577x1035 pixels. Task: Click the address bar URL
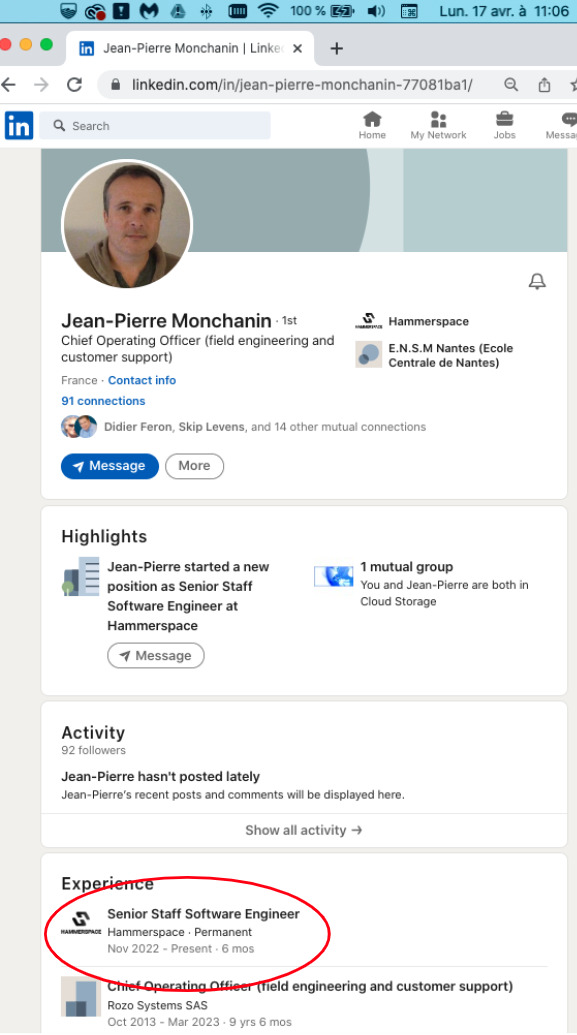[x=302, y=84]
